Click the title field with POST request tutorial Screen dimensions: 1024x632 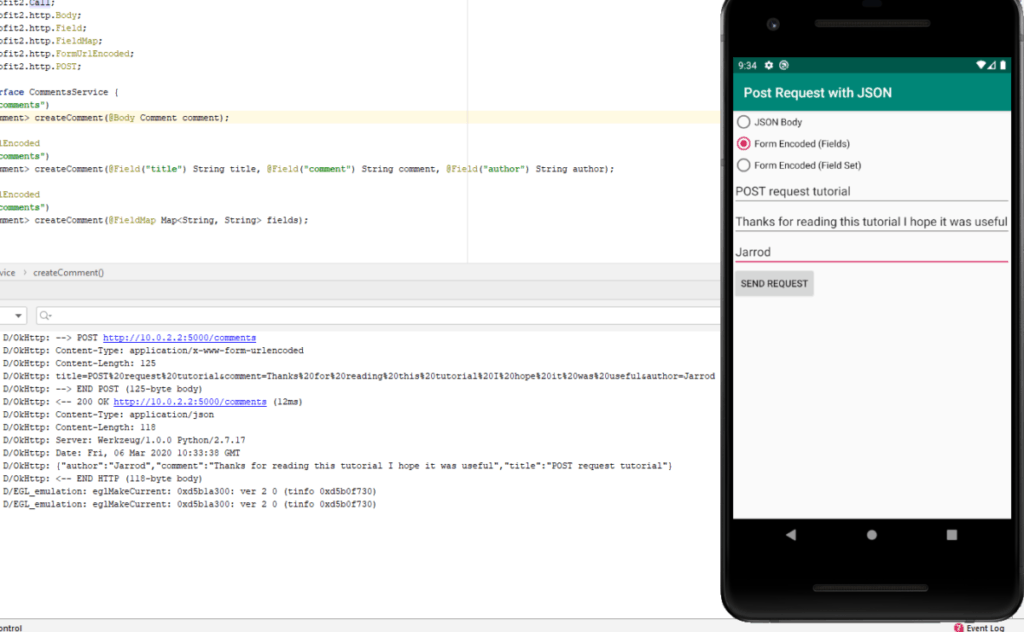click(871, 191)
